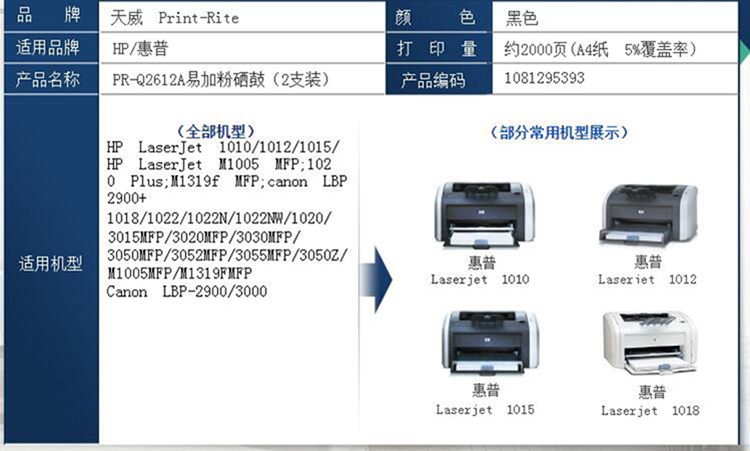The width and height of the screenshot is (750, 451).
Task: Click the Laserjet 1015 caption
Action: point(485,410)
